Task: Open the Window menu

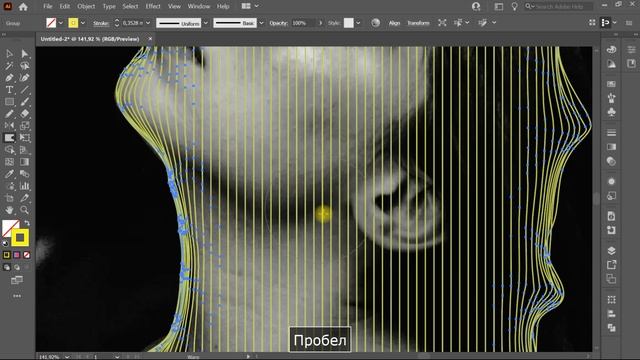Action: 199,6
